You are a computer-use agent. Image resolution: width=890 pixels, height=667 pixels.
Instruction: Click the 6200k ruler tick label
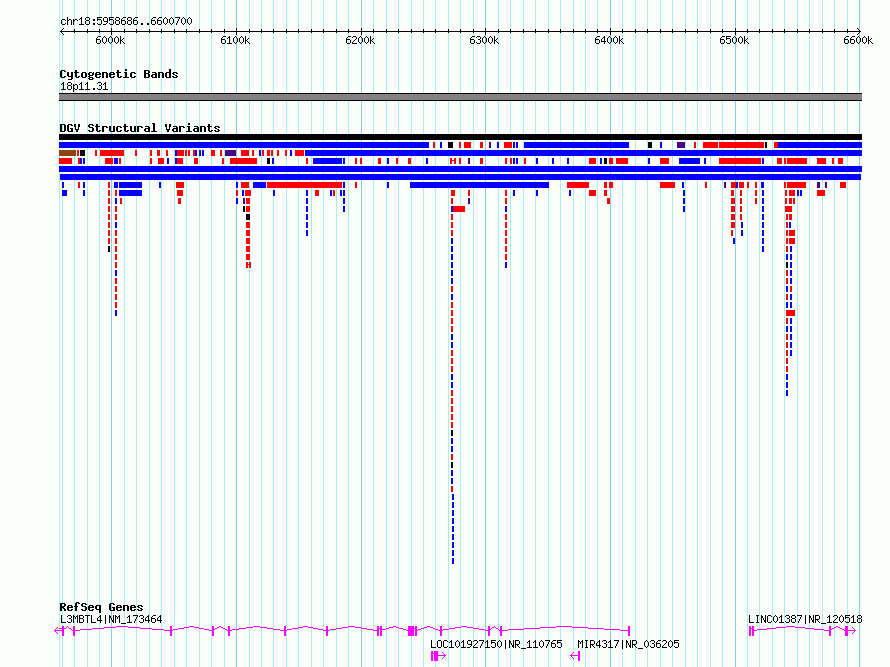(360, 40)
